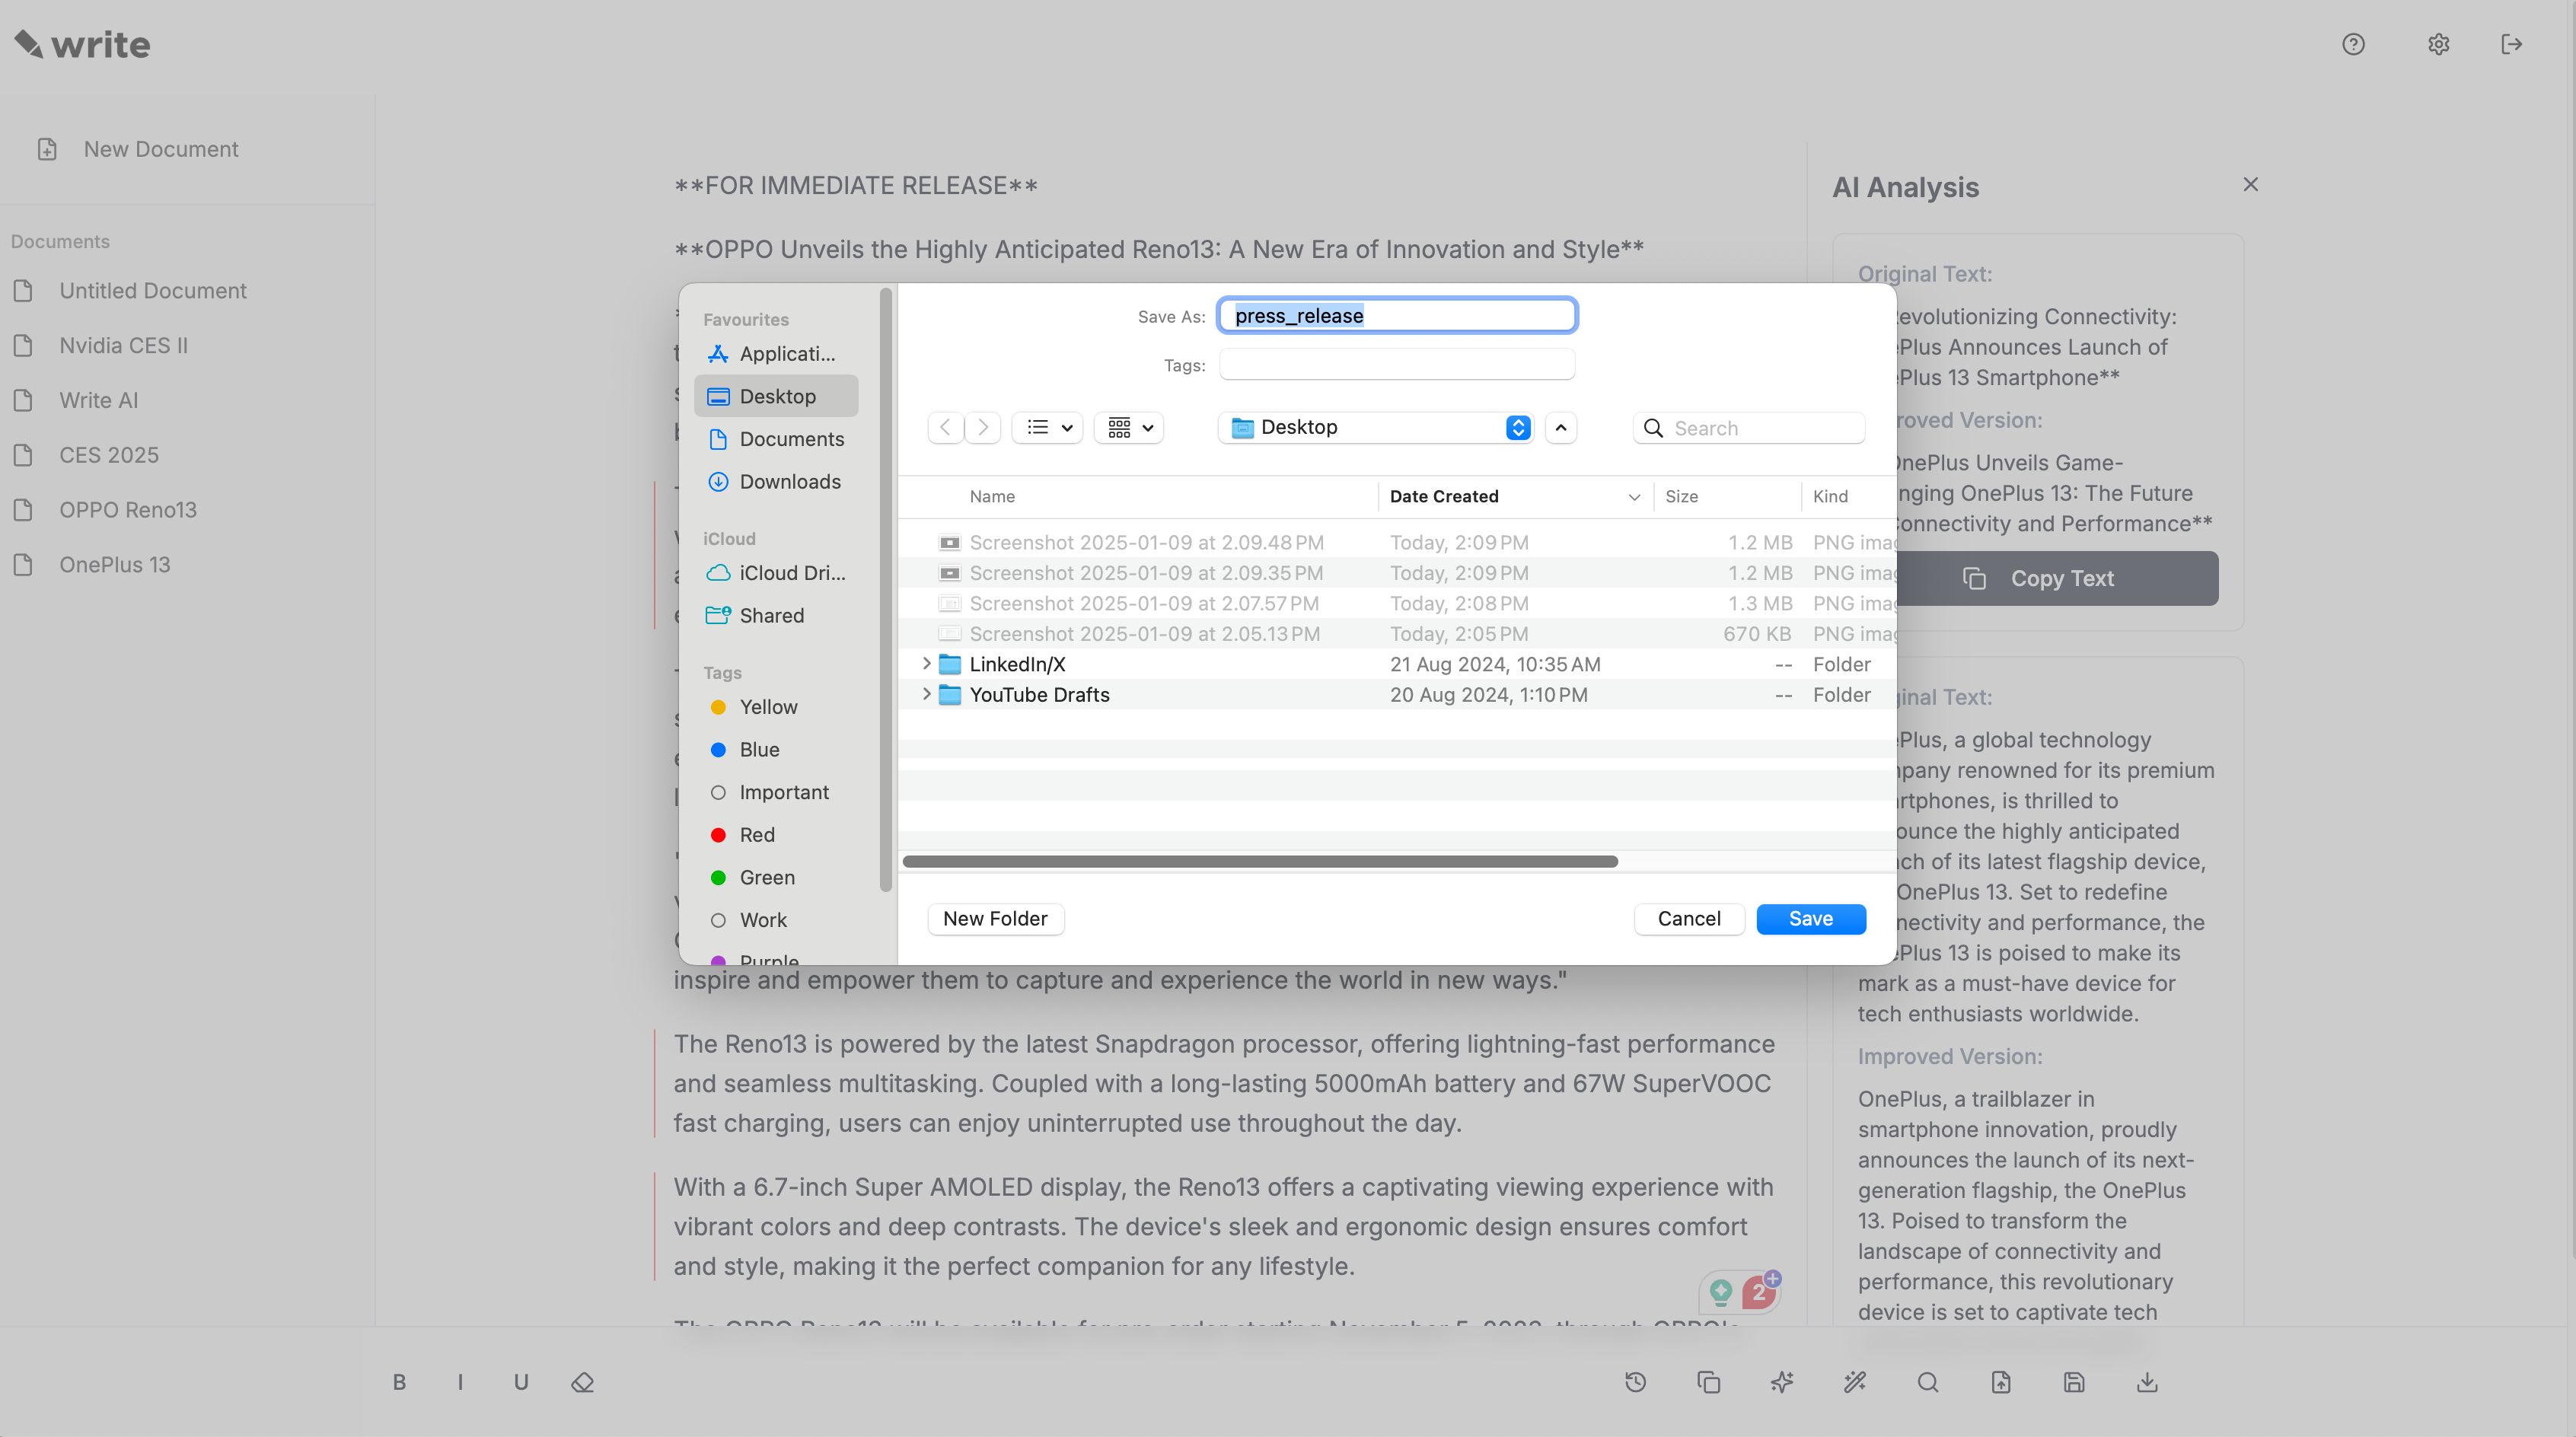Click the Tags input field
The image size is (2576, 1437).
click(1396, 365)
